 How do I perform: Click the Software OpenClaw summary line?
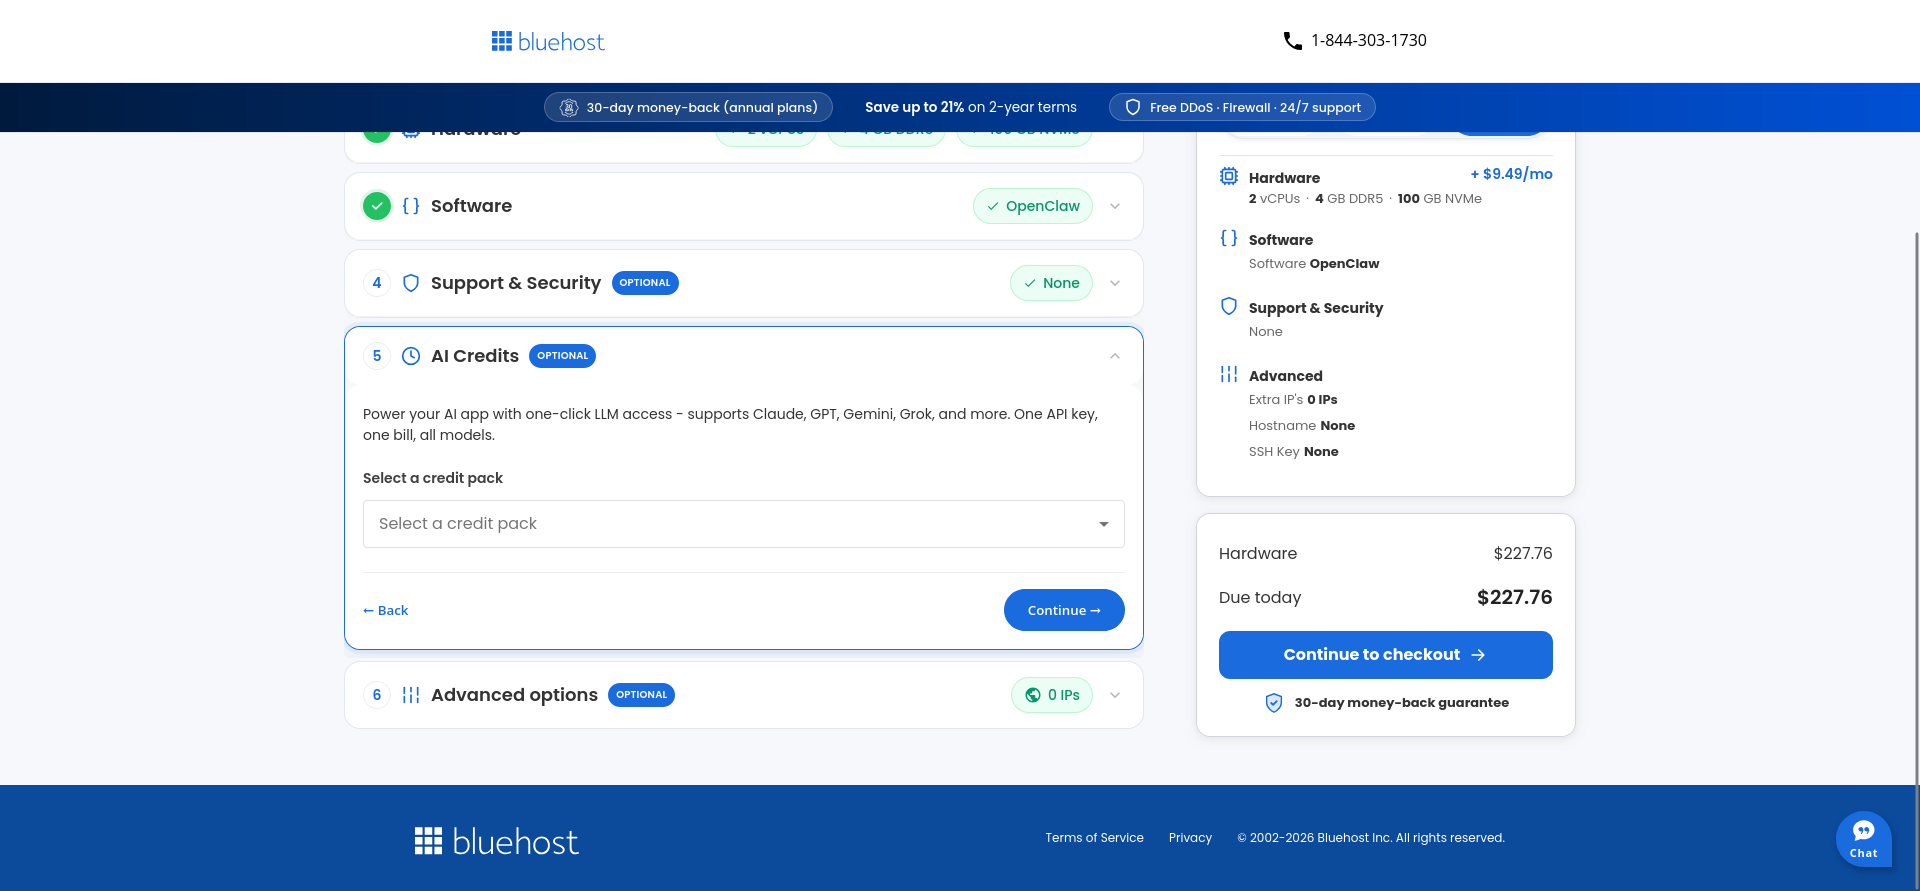(1314, 264)
